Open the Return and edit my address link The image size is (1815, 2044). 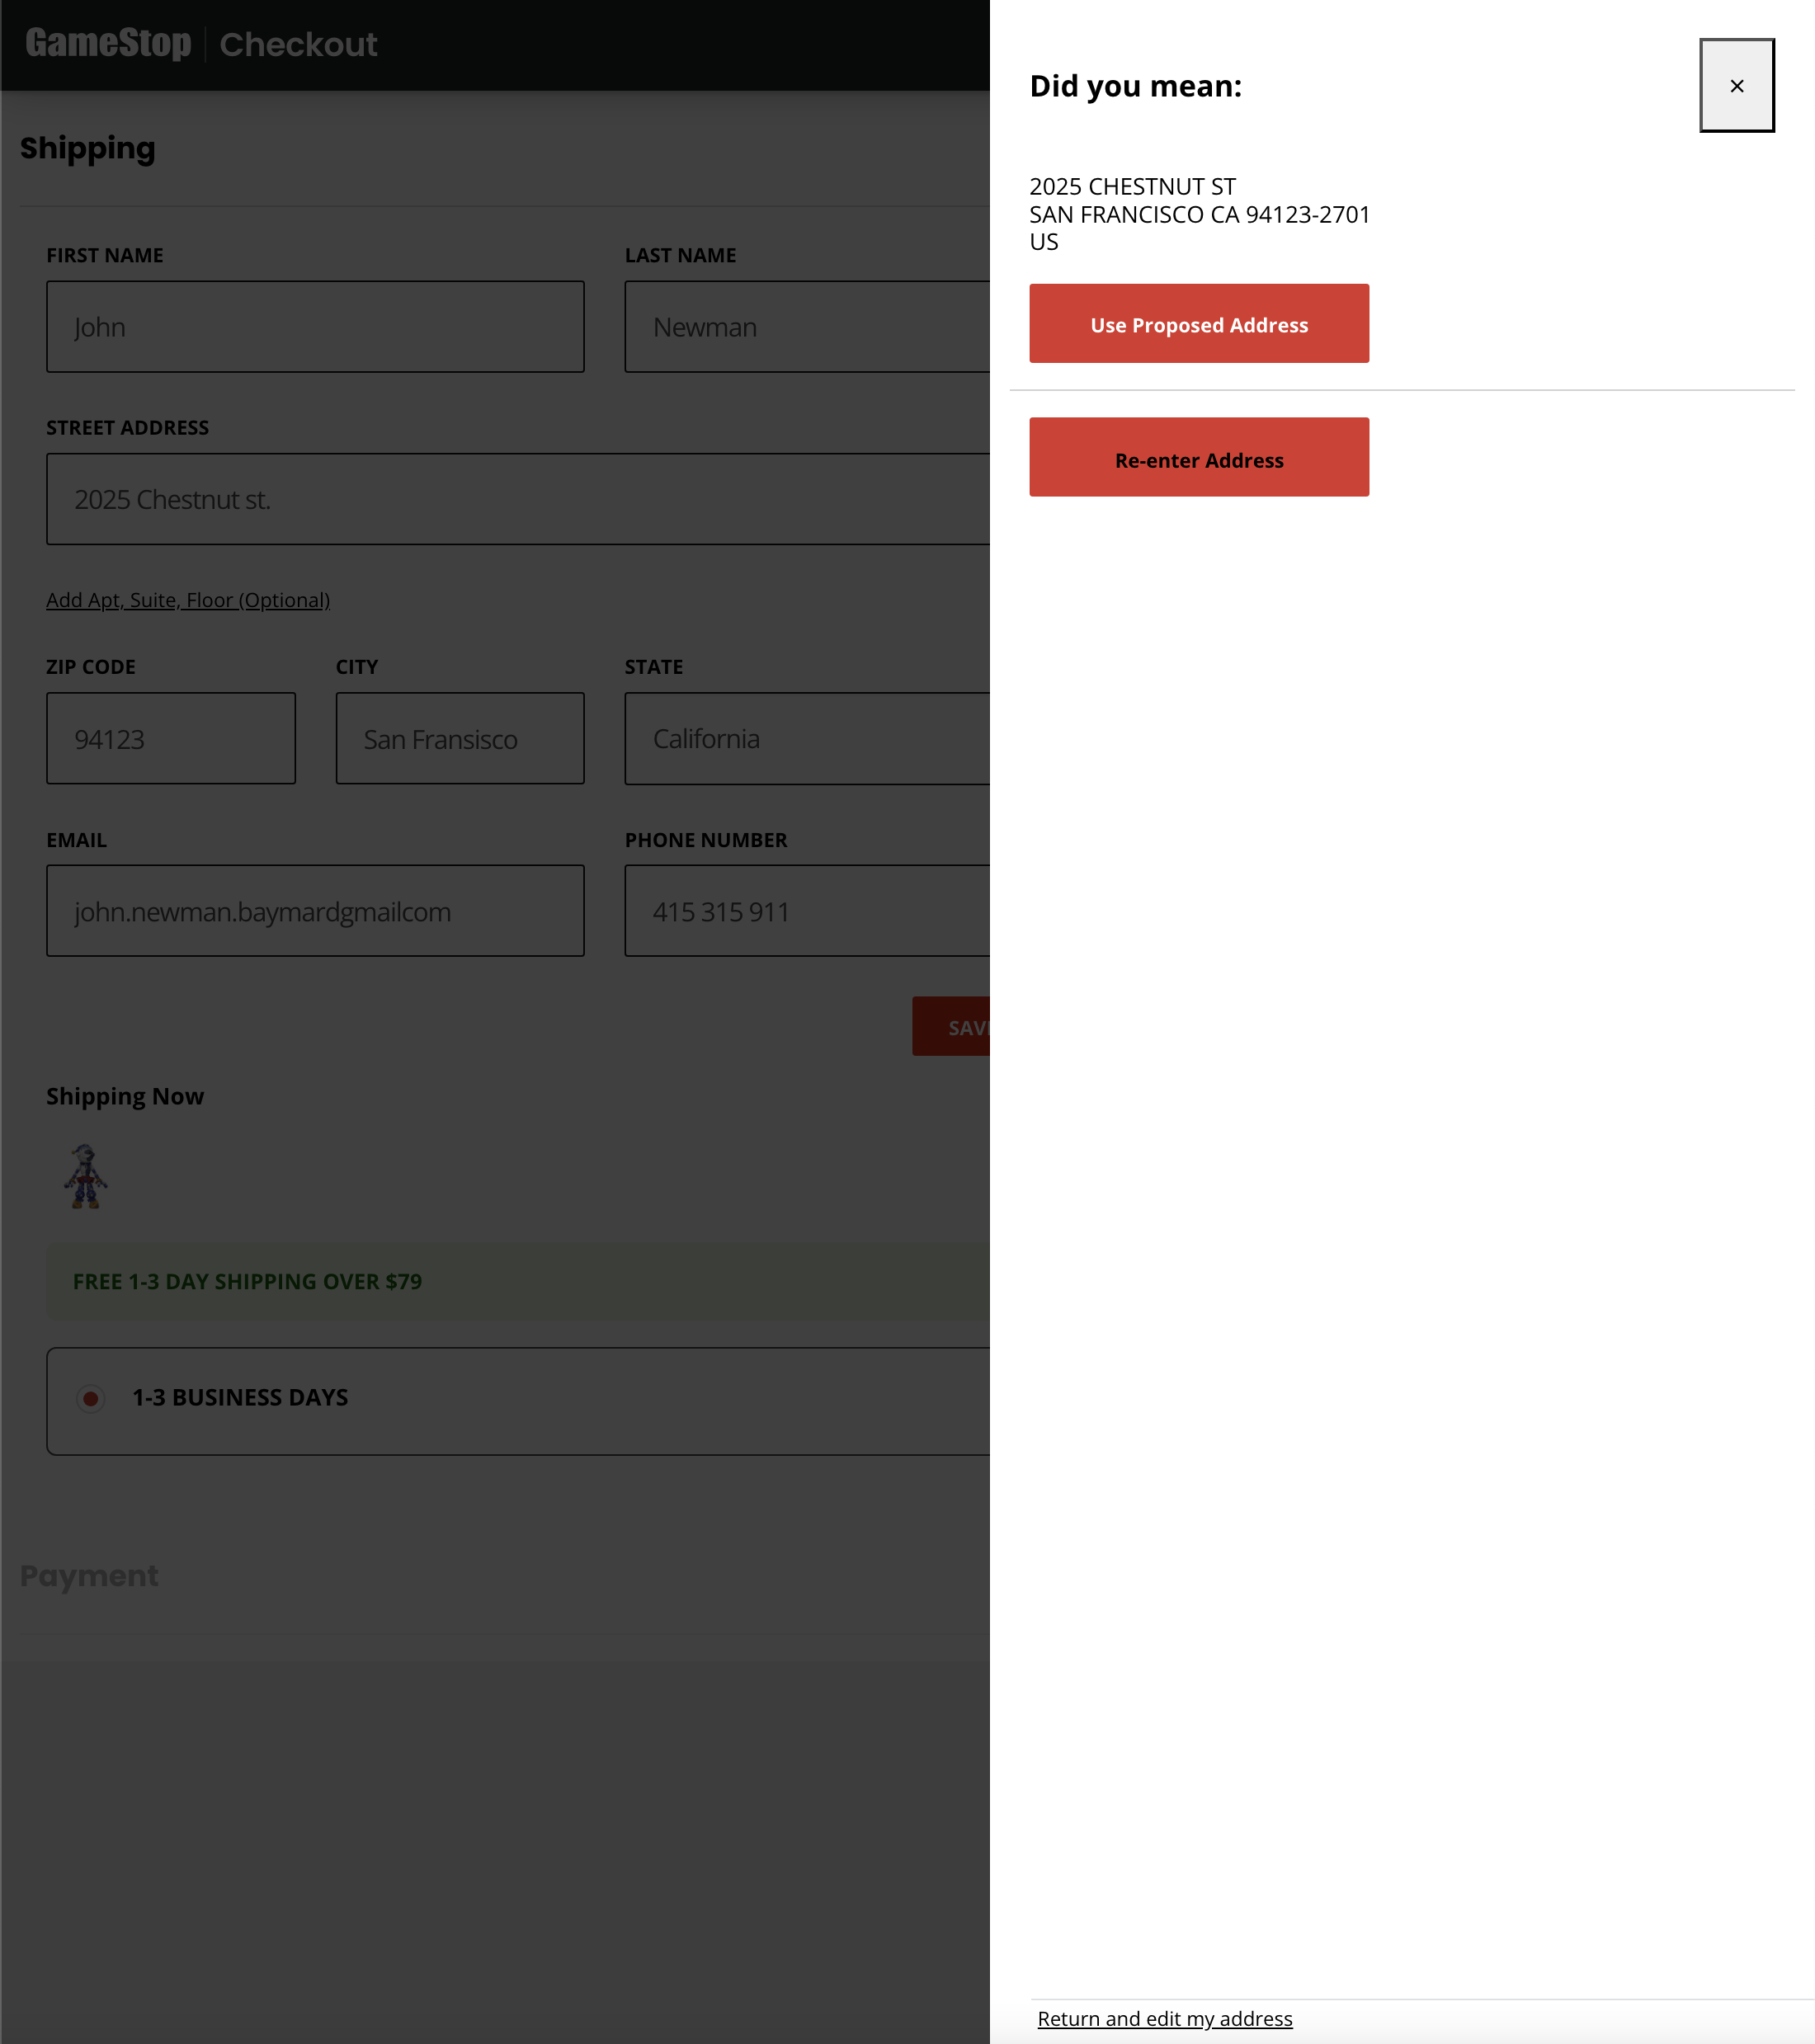click(1164, 2018)
